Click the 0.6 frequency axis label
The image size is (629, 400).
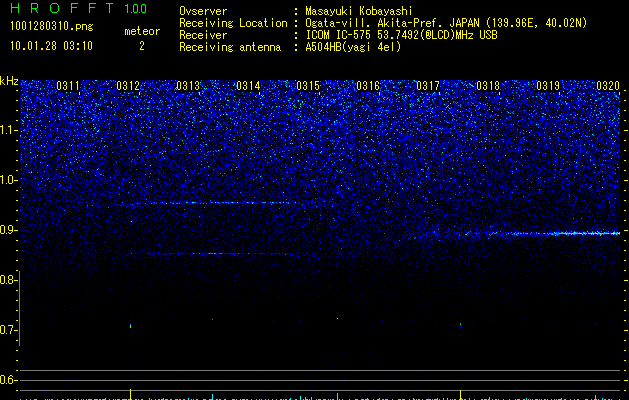tap(9, 380)
